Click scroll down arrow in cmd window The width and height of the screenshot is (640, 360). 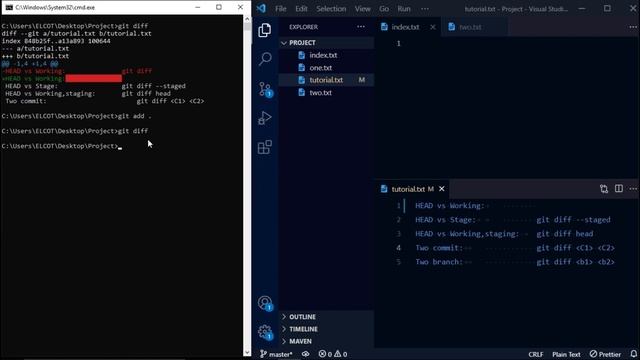[247, 353]
